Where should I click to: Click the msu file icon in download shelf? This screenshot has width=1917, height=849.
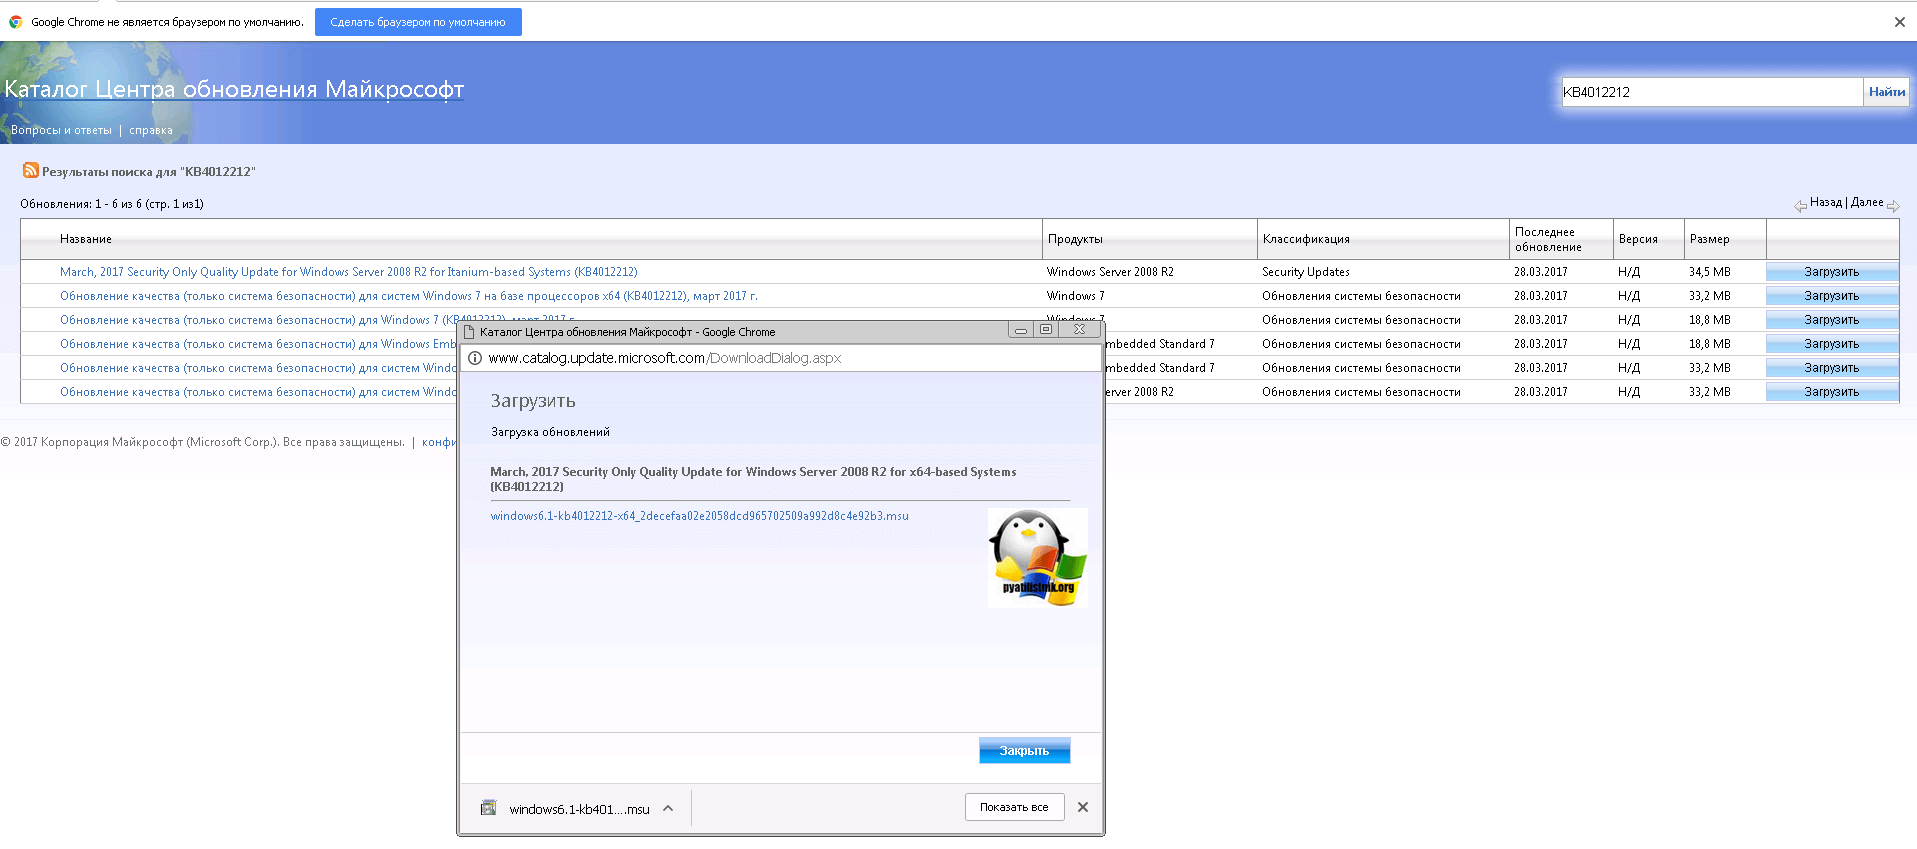point(488,808)
